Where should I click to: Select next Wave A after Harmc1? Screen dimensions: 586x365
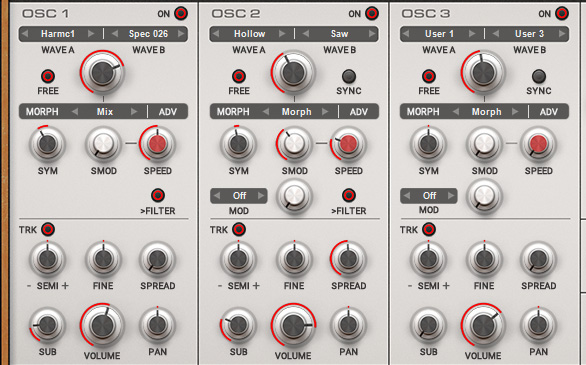click(91, 34)
